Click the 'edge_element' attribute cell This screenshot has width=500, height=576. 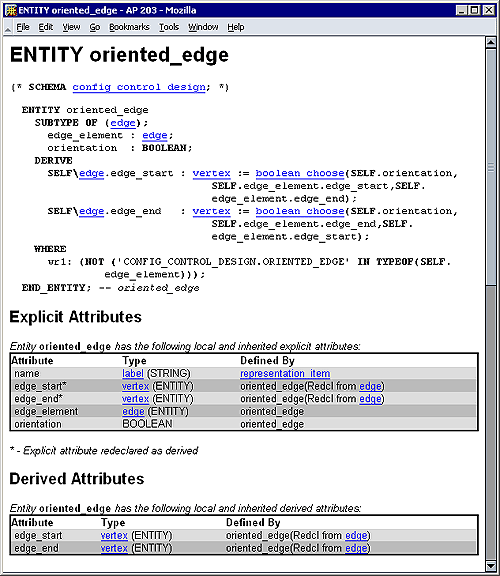pos(46,411)
